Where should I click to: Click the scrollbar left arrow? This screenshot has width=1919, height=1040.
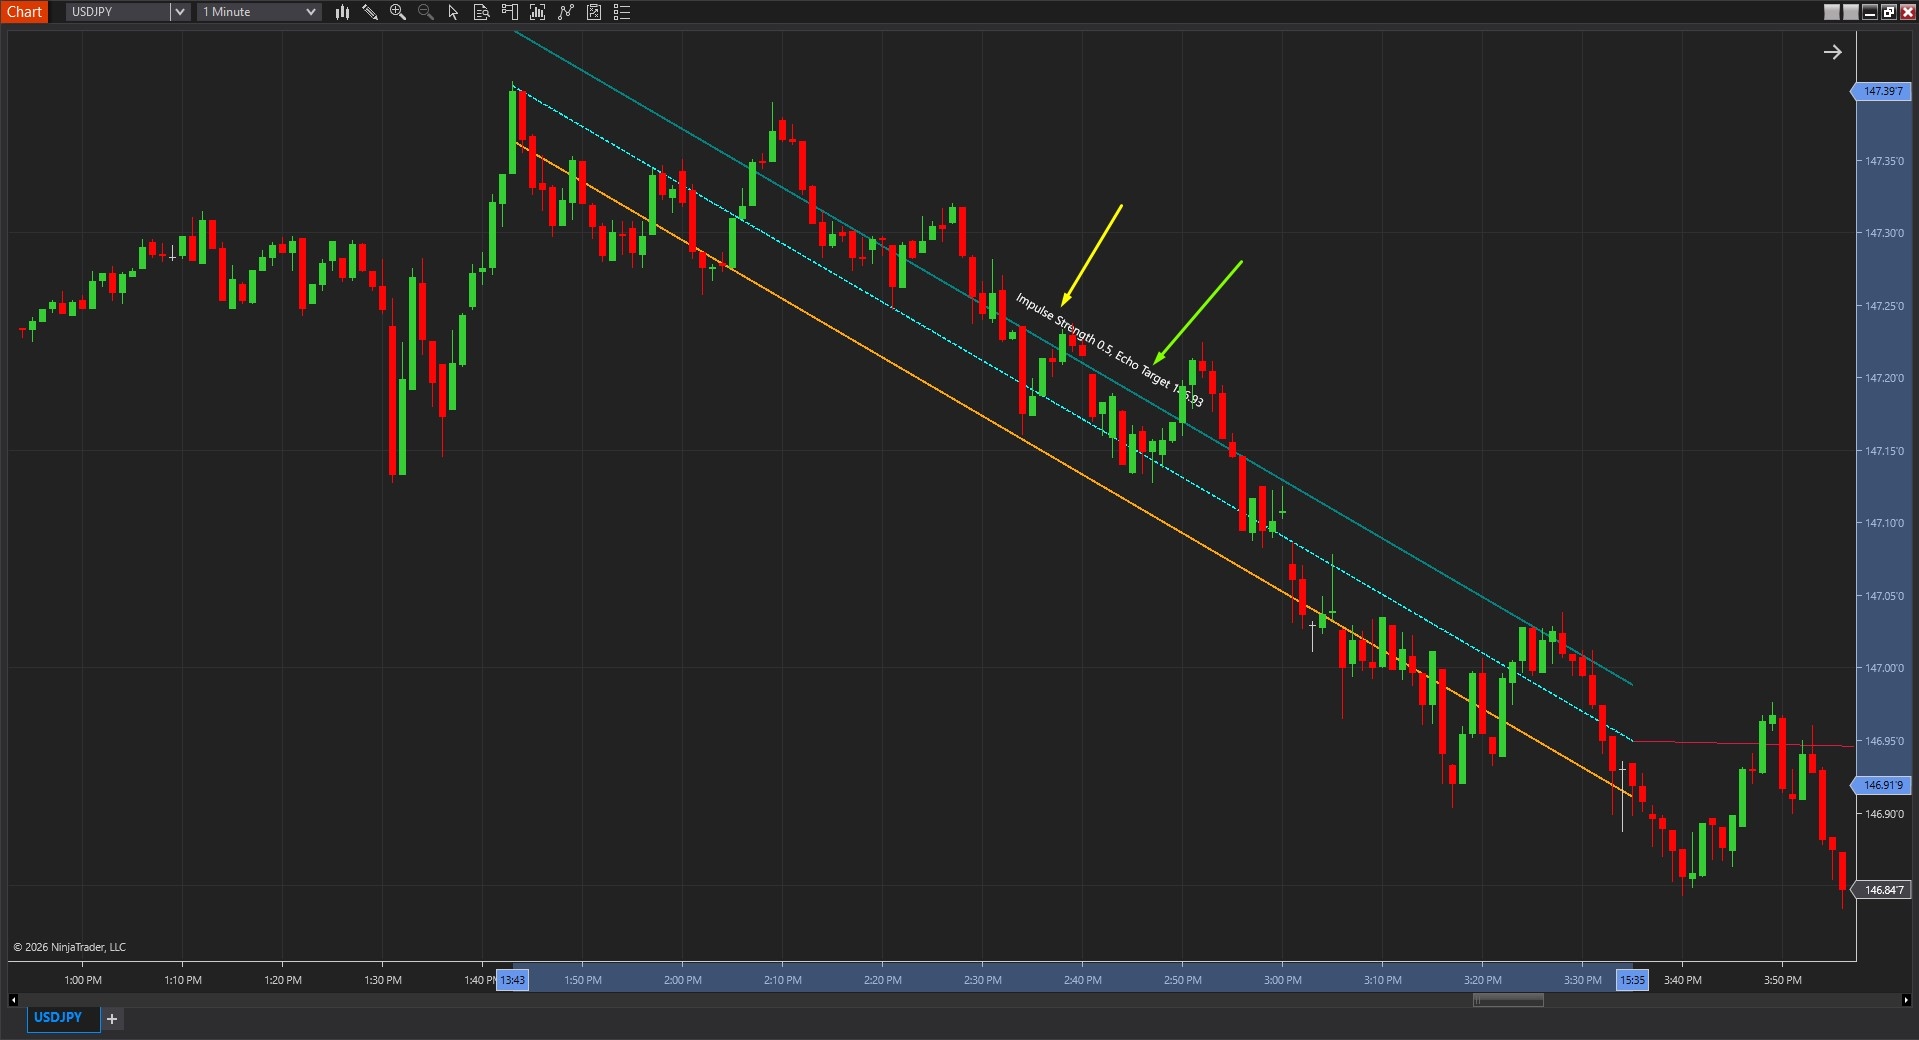(13, 1000)
